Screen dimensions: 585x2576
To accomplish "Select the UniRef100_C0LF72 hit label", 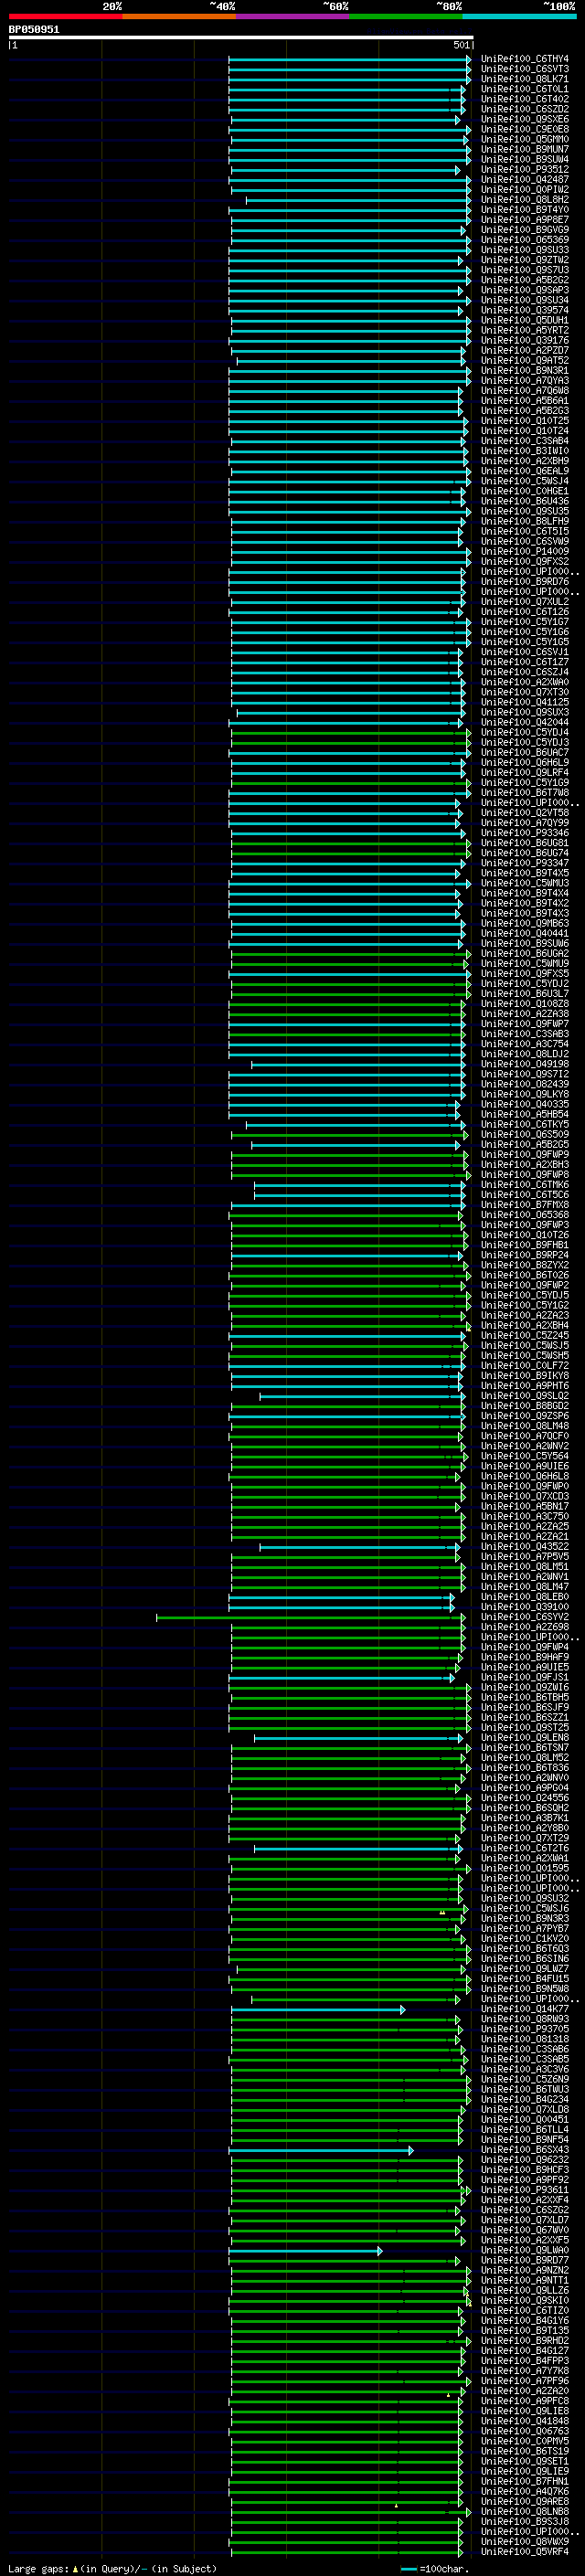I will click(x=524, y=1366).
